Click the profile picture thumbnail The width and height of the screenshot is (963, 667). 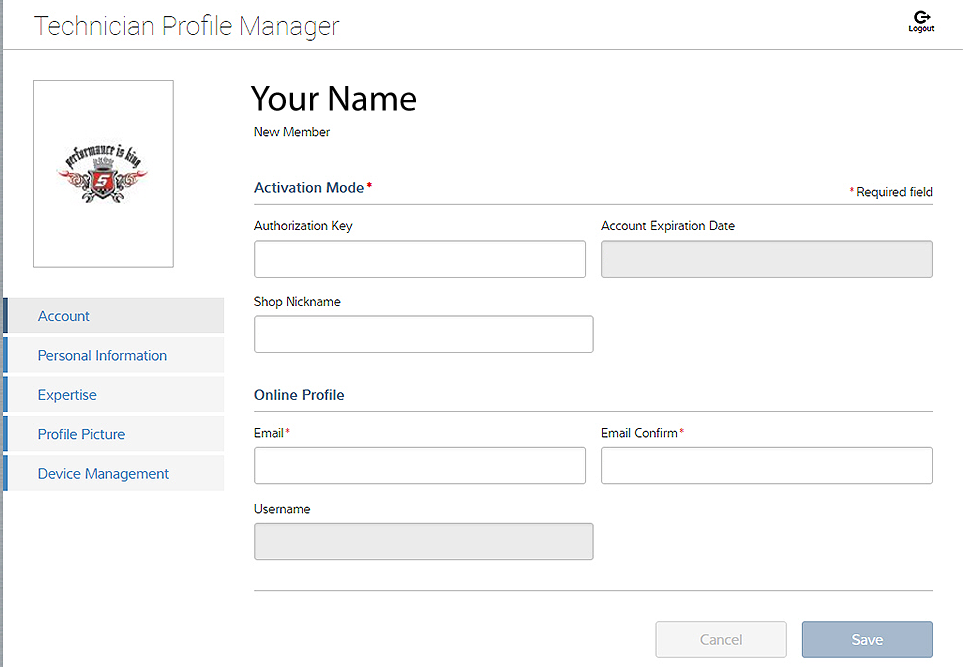[x=103, y=174]
